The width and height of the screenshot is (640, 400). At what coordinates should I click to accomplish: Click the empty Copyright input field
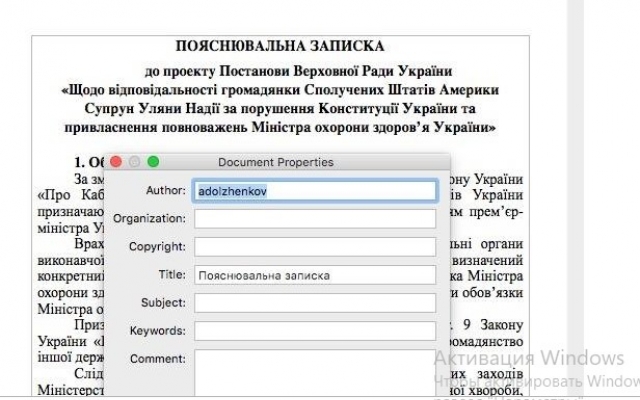pyautogui.click(x=315, y=247)
